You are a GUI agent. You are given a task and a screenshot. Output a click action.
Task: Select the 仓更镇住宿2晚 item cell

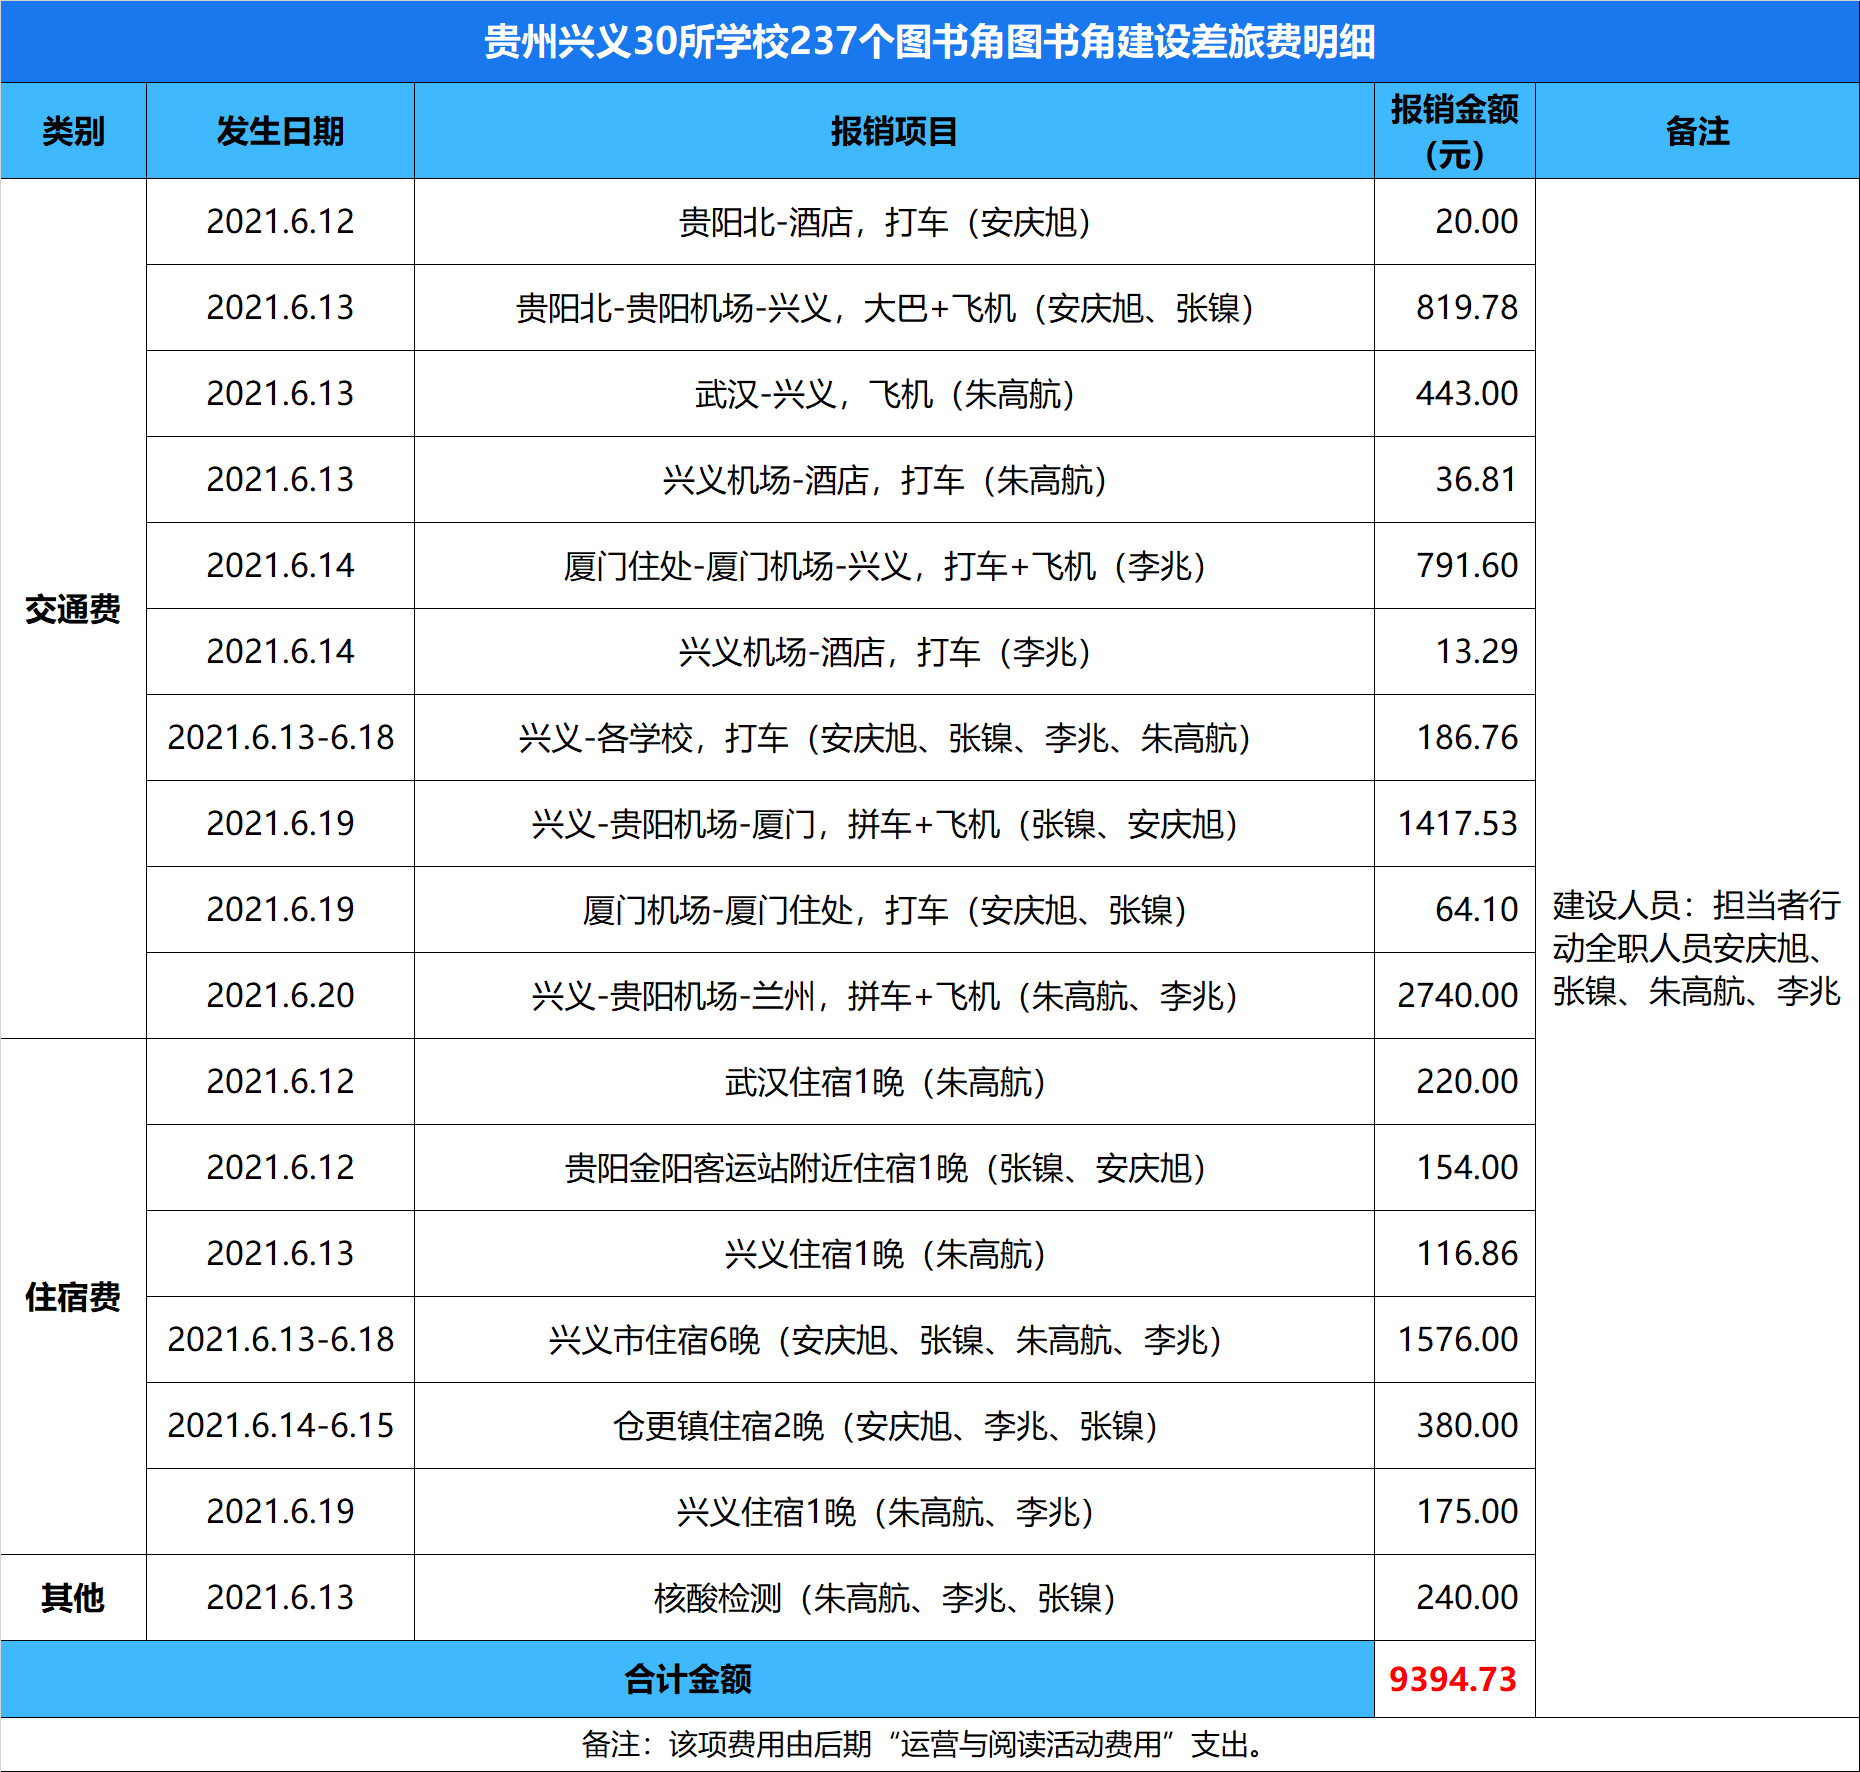[885, 1426]
